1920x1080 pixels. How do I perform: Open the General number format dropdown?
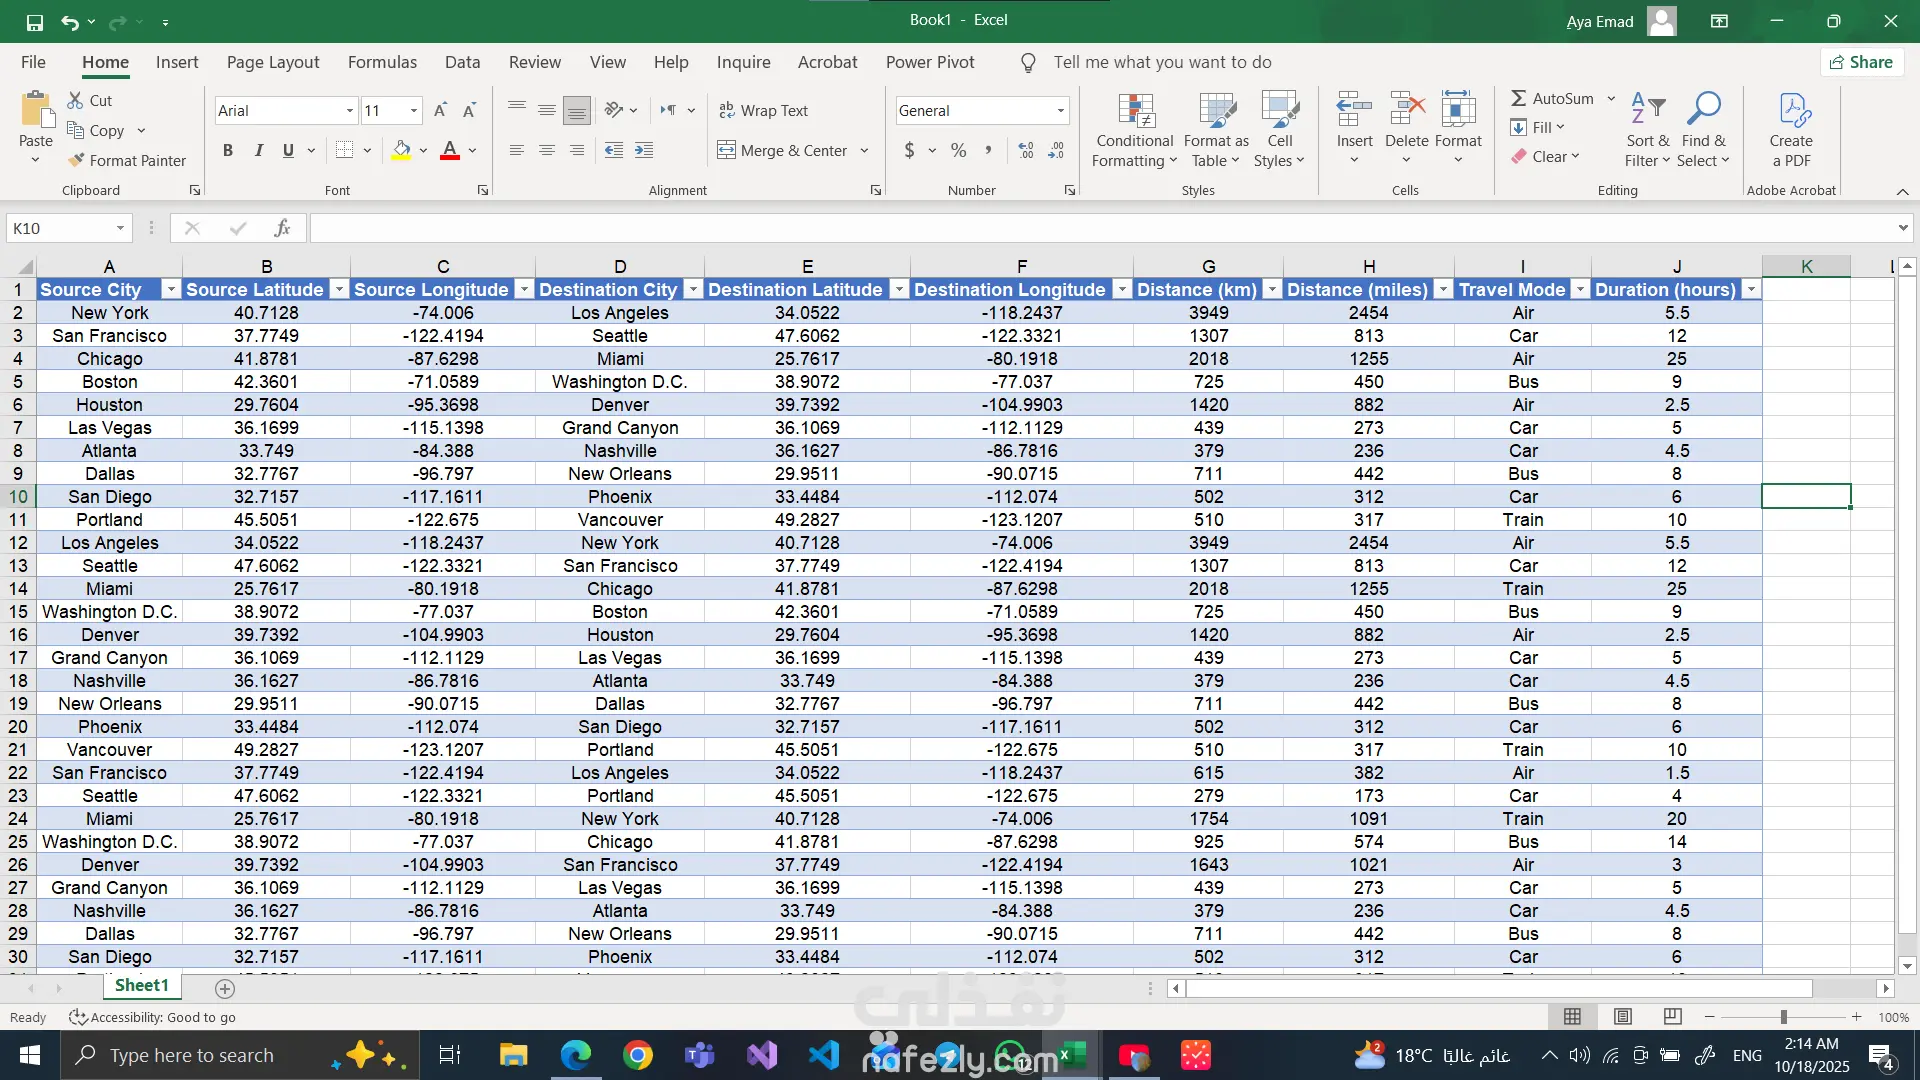(x=1060, y=110)
